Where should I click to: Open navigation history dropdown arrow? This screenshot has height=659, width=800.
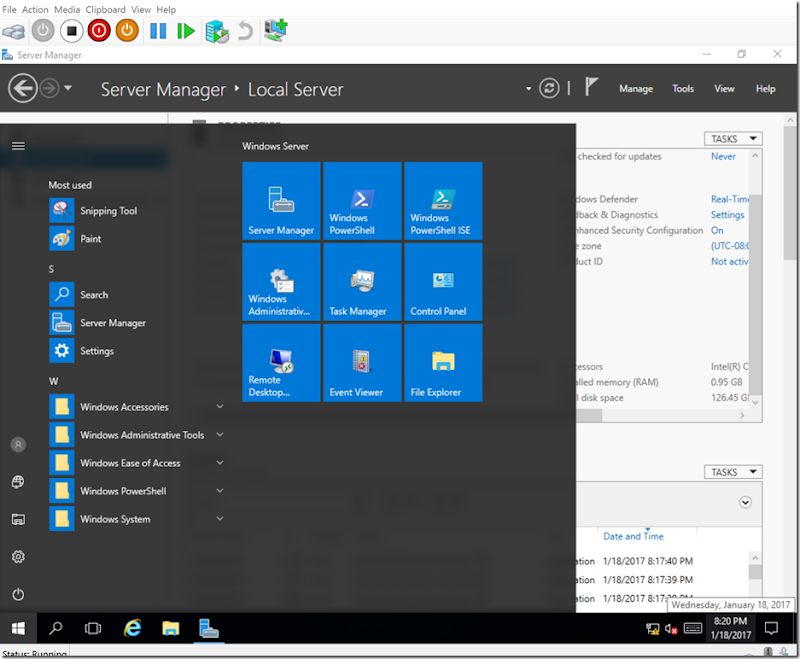pyautogui.click(x=68, y=88)
